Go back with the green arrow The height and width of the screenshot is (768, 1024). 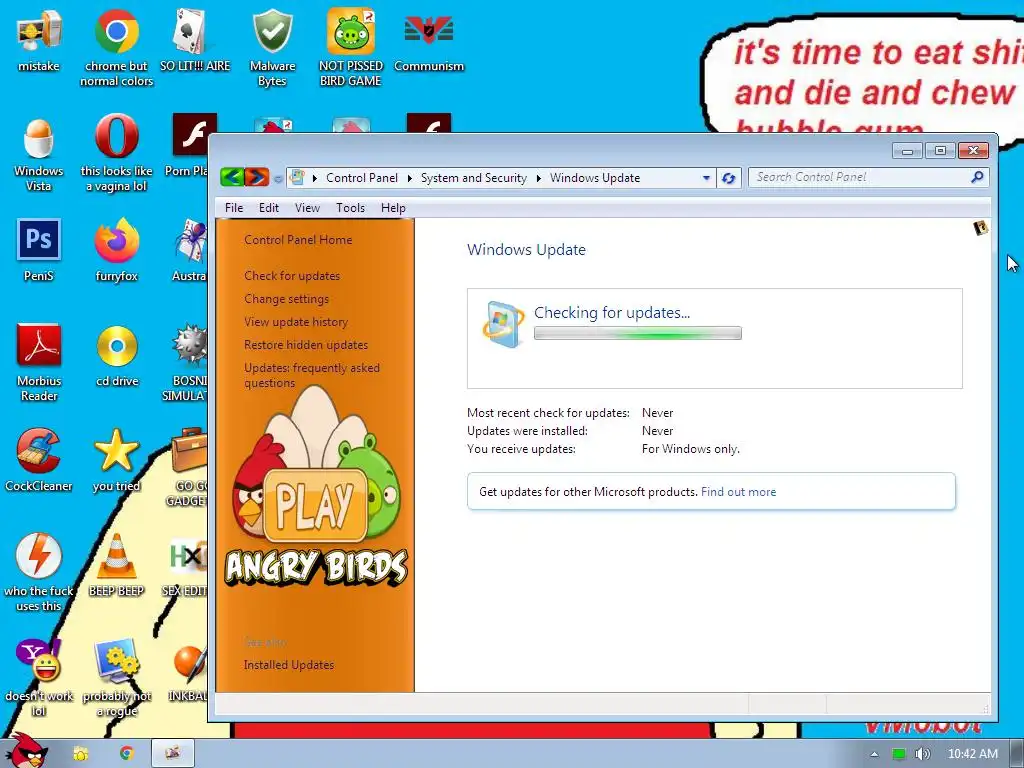click(x=232, y=177)
